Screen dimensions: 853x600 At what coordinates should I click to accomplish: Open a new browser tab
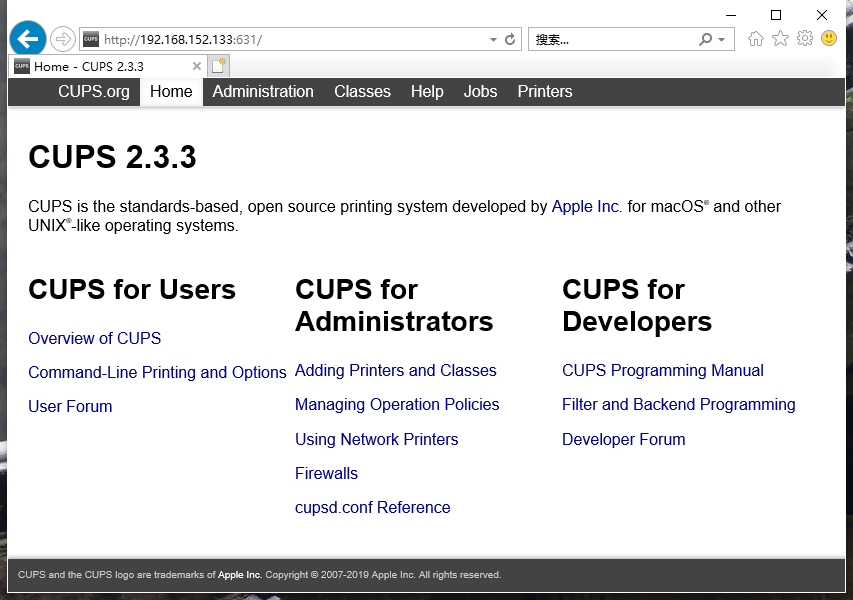(218, 64)
